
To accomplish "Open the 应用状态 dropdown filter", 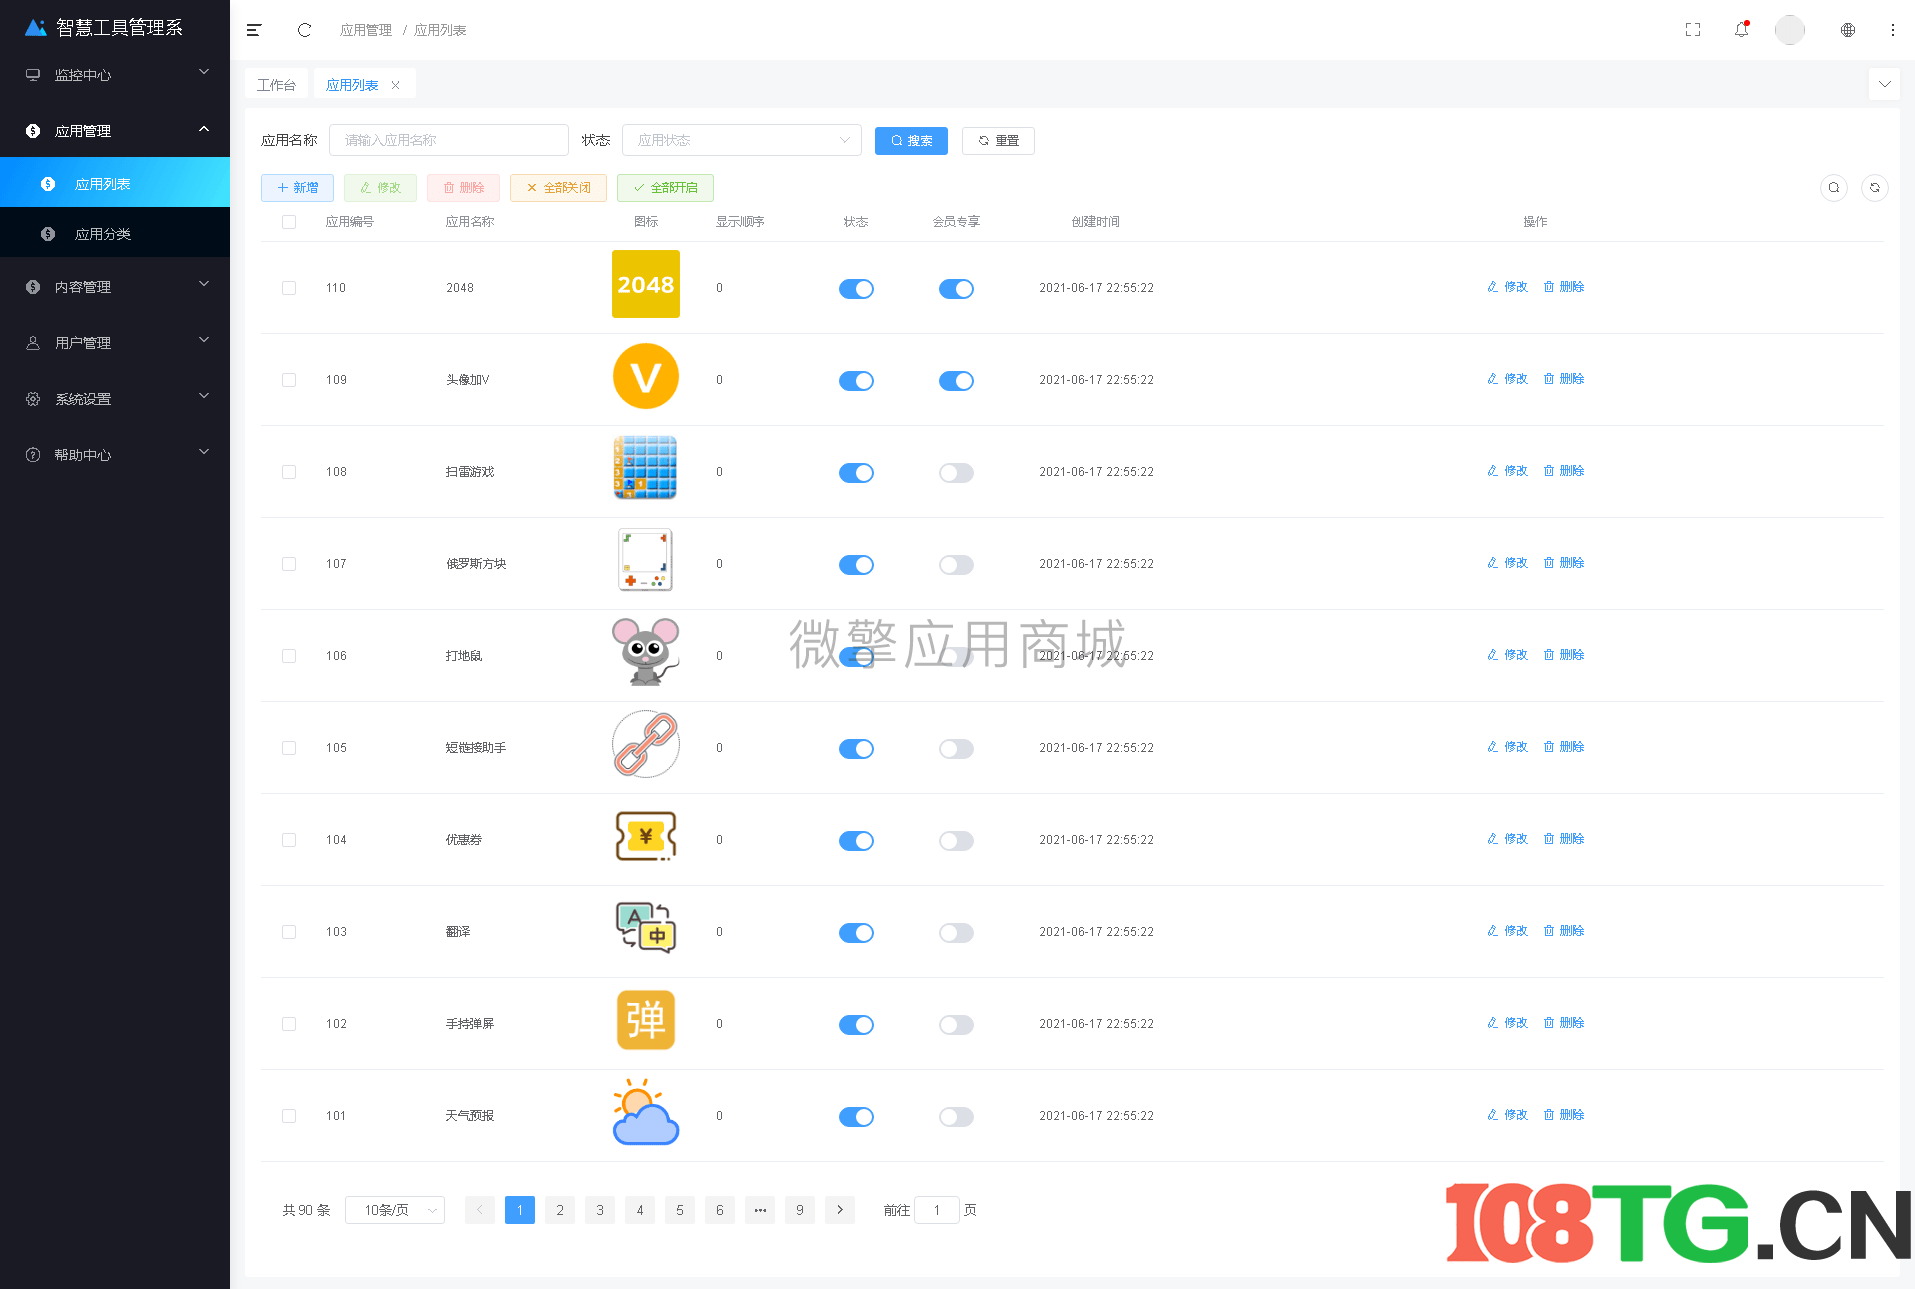I will coord(741,140).
